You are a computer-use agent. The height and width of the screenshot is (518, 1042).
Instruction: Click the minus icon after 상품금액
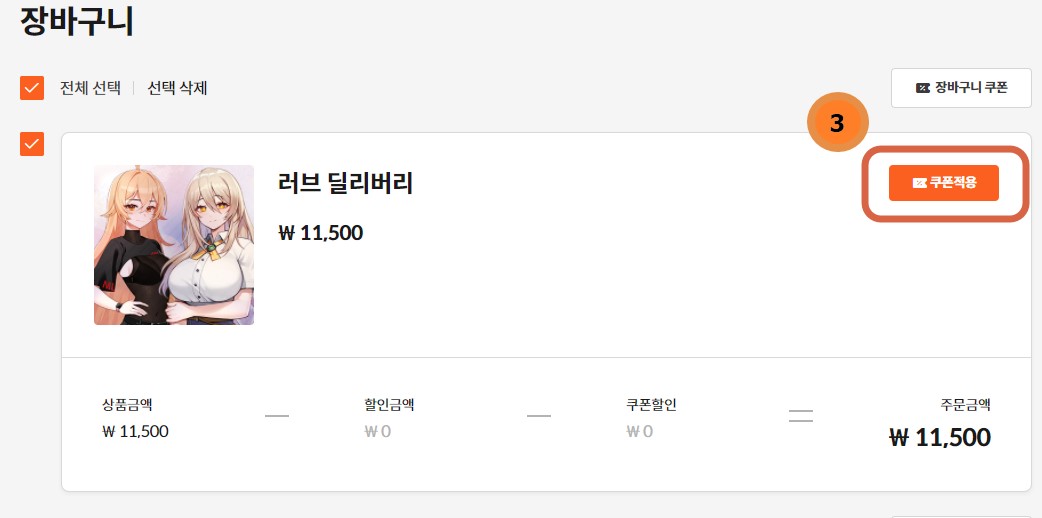coord(277,415)
